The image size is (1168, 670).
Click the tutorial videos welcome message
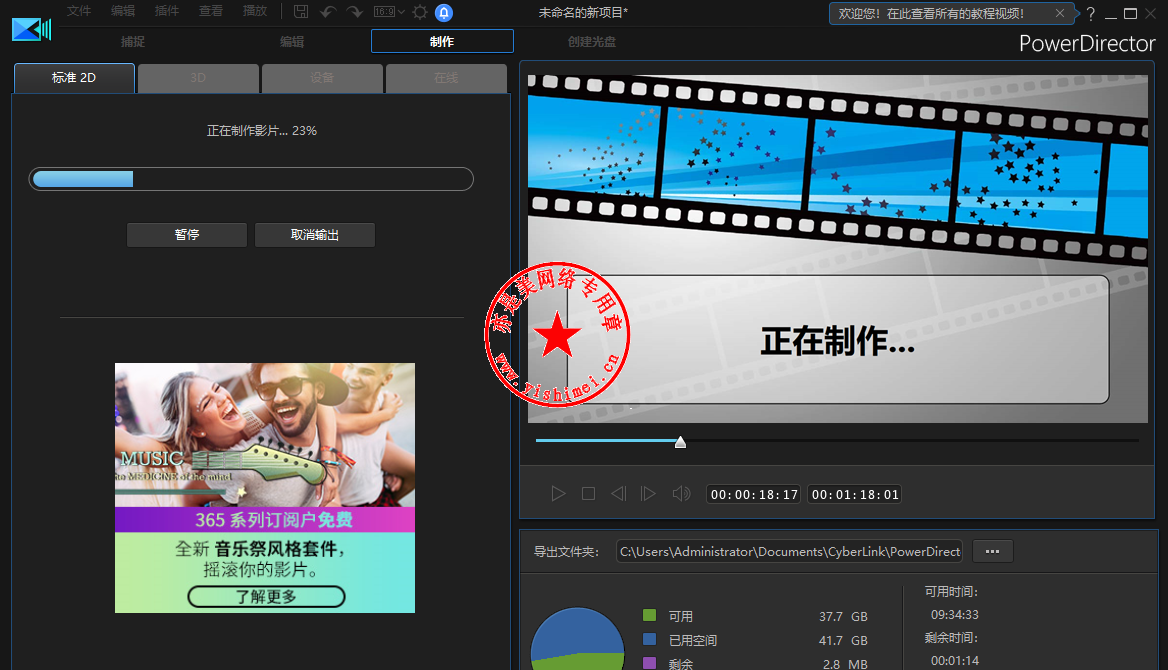tap(931, 13)
